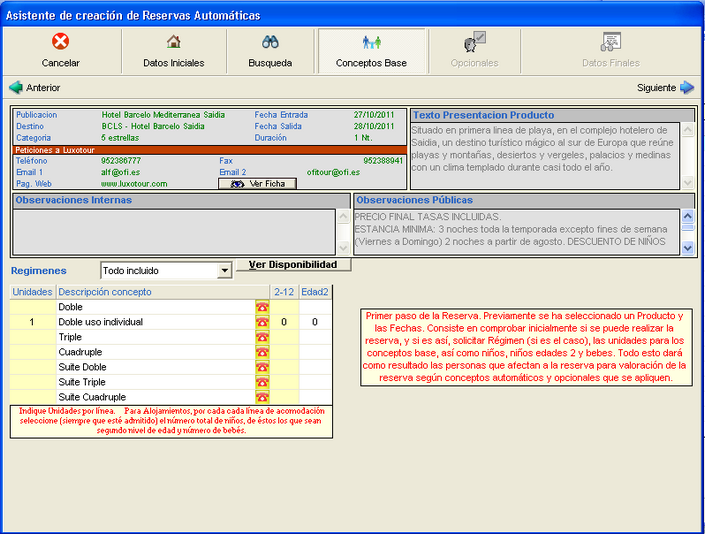This screenshot has height=534, width=705.
Task: Click down arrow of Observaciones Internas scrollbar
Action: click(x=344, y=248)
